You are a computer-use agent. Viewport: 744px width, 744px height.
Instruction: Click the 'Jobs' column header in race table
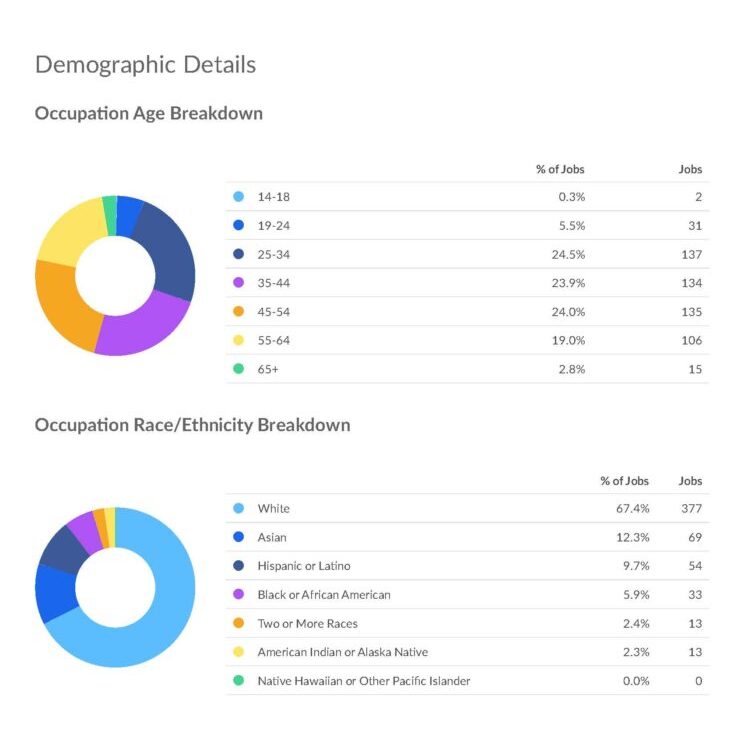(x=690, y=480)
